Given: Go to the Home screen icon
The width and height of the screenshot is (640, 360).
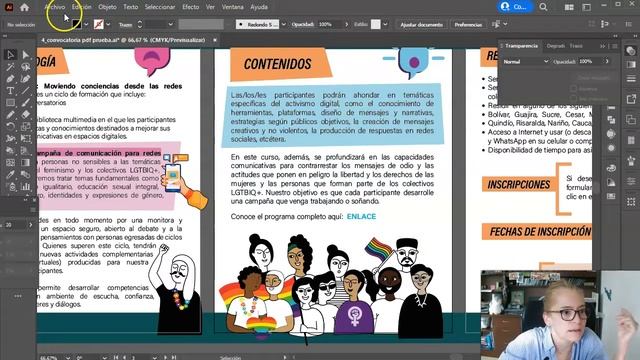Looking at the screenshot, I should point(24,7).
